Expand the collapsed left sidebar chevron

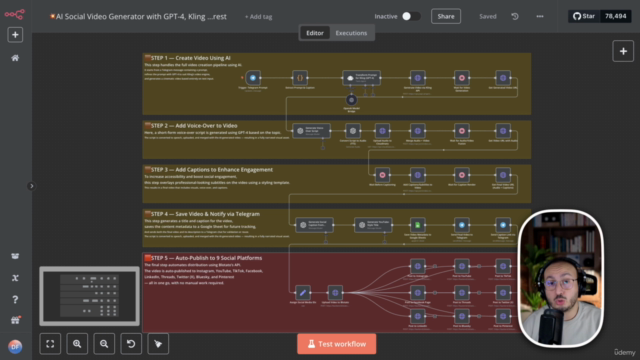click(x=31, y=186)
